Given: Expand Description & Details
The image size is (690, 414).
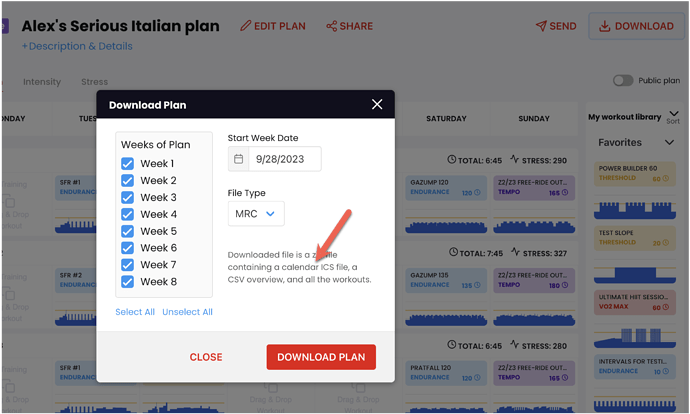Looking at the screenshot, I should 77,46.
